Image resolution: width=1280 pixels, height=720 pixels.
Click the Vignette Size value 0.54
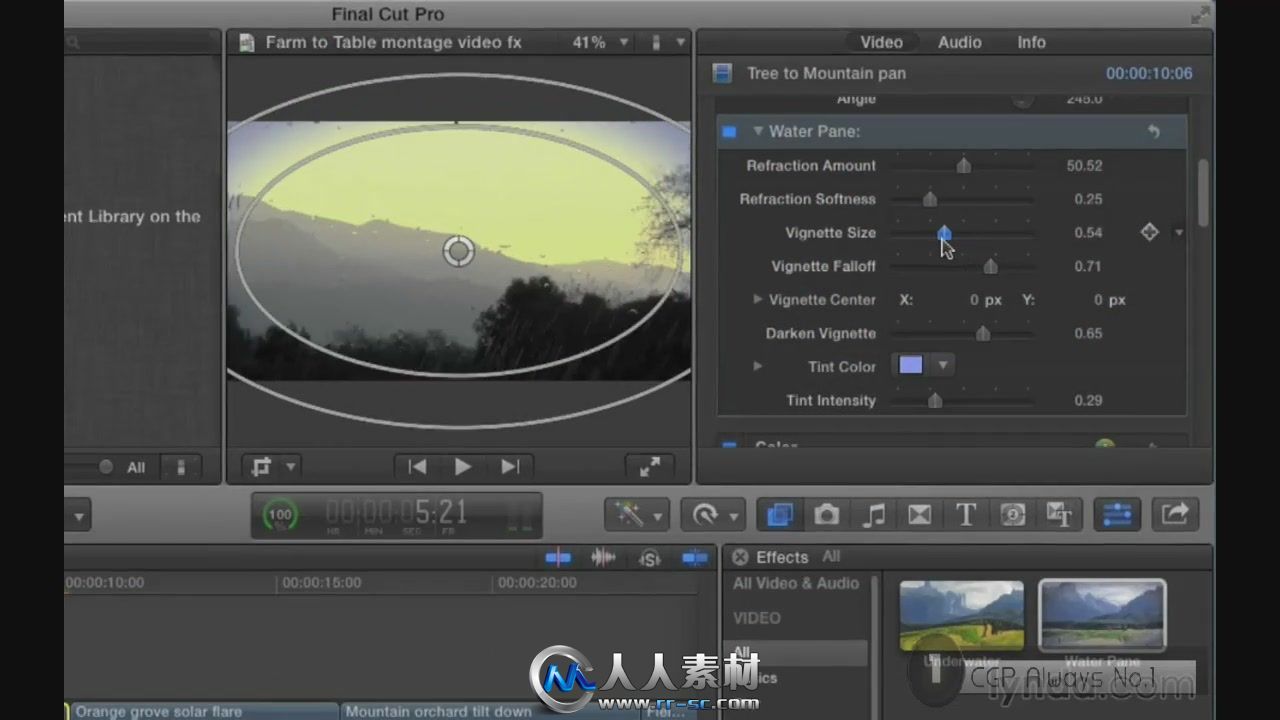pos(1088,232)
